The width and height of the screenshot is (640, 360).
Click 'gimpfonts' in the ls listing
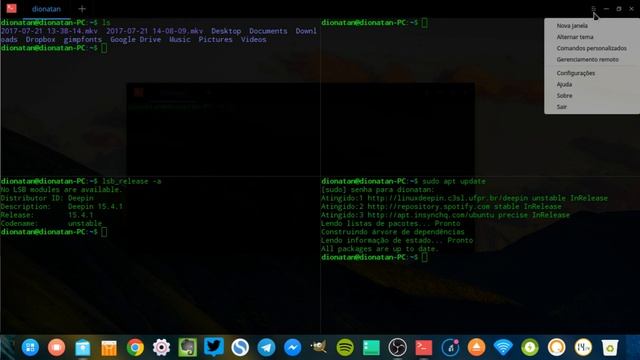pyautogui.click(x=82, y=40)
